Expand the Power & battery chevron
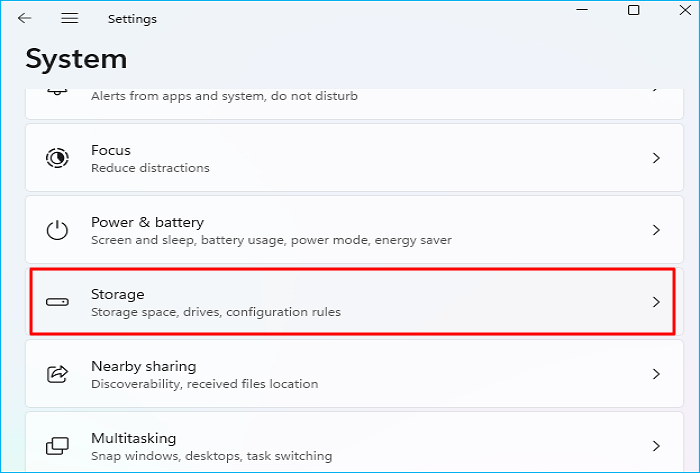 656,230
